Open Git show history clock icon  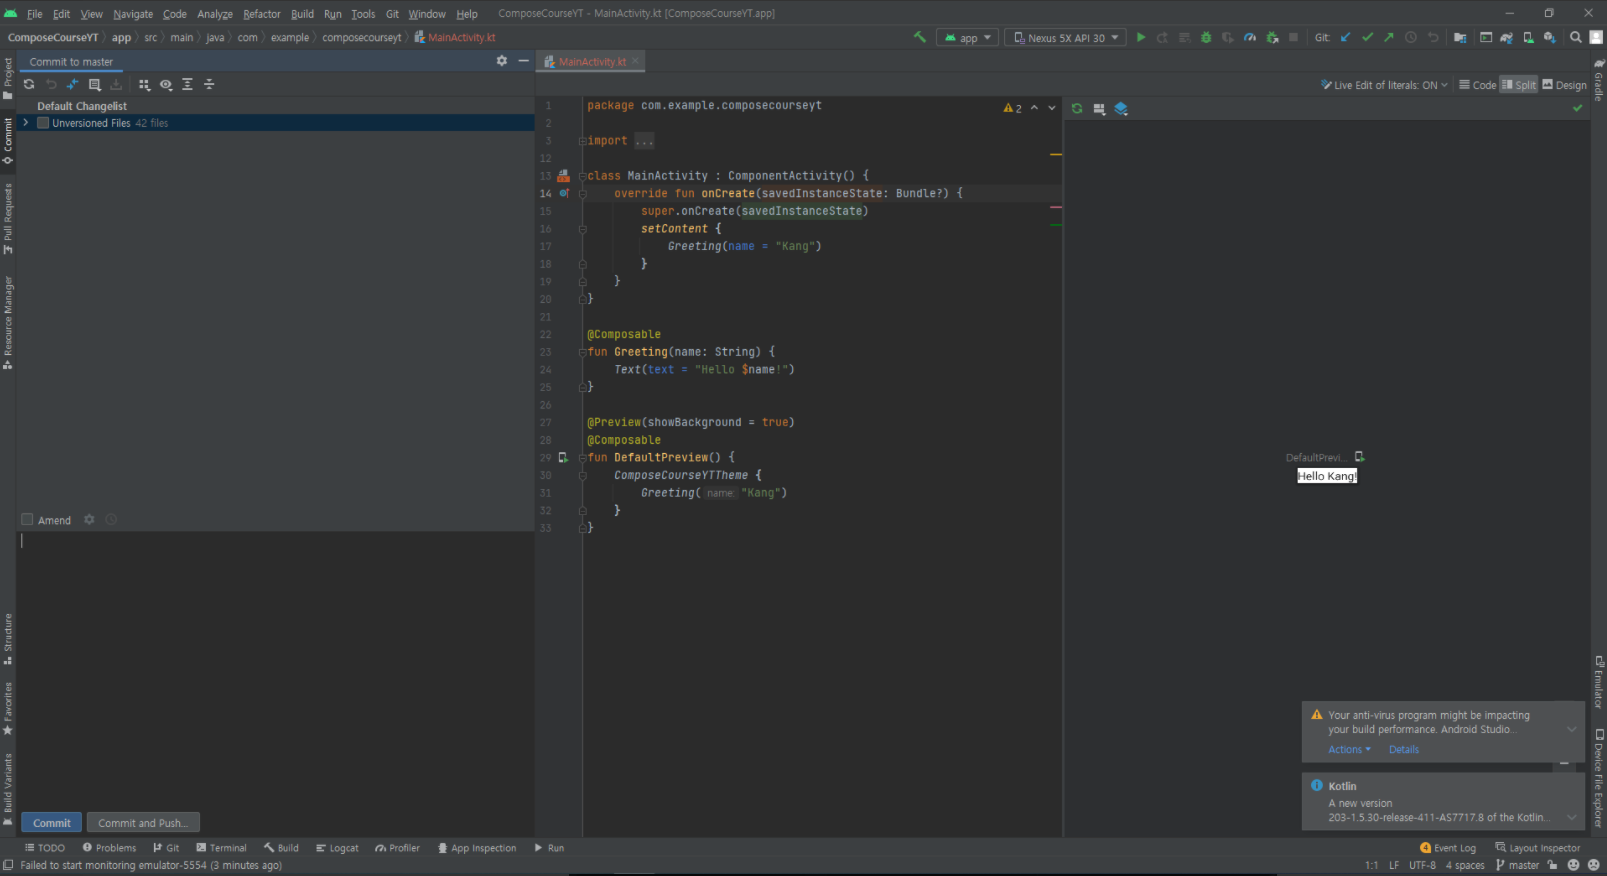(1411, 37)
